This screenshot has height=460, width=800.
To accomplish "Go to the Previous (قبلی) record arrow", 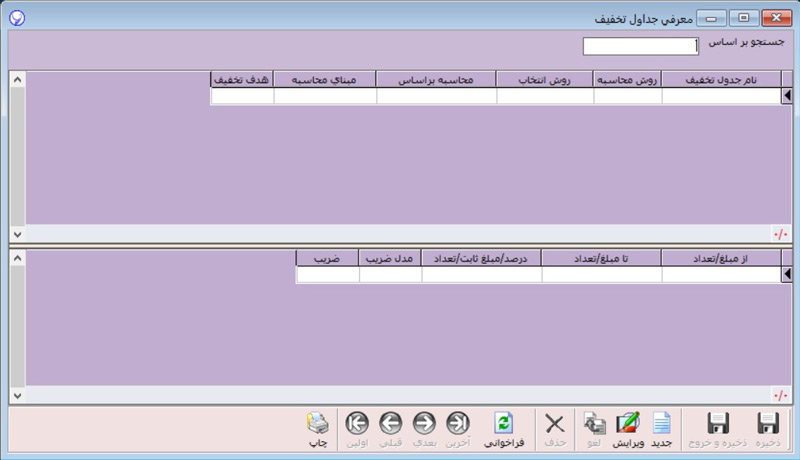I will point(390,424).
